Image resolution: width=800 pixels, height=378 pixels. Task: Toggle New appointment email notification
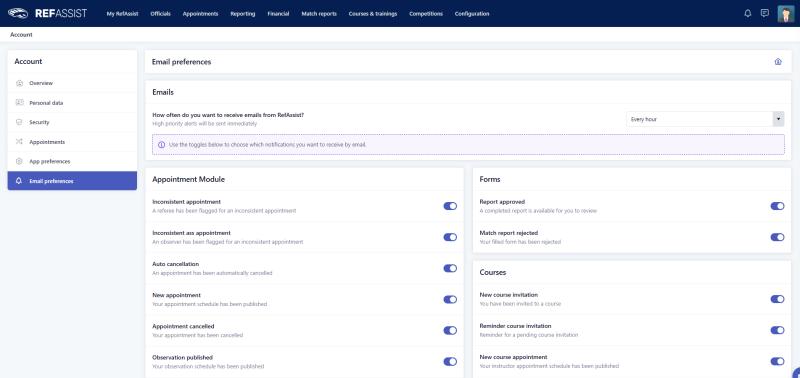pos(450,299)
